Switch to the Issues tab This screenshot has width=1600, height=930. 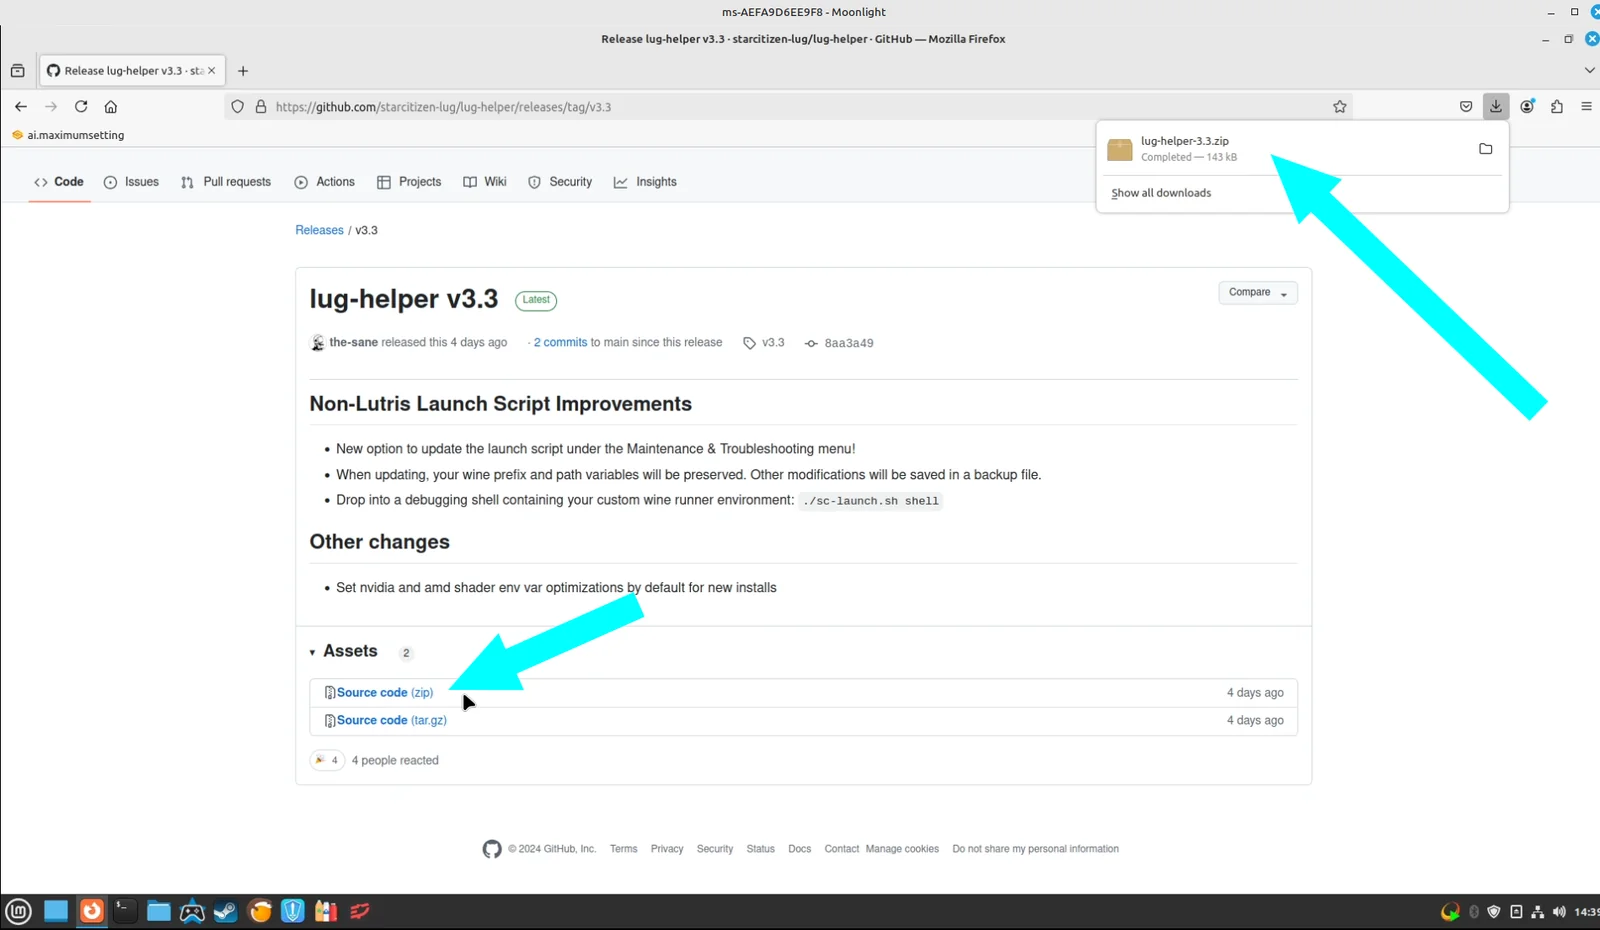pyautogui.click(x=132, y=182)
